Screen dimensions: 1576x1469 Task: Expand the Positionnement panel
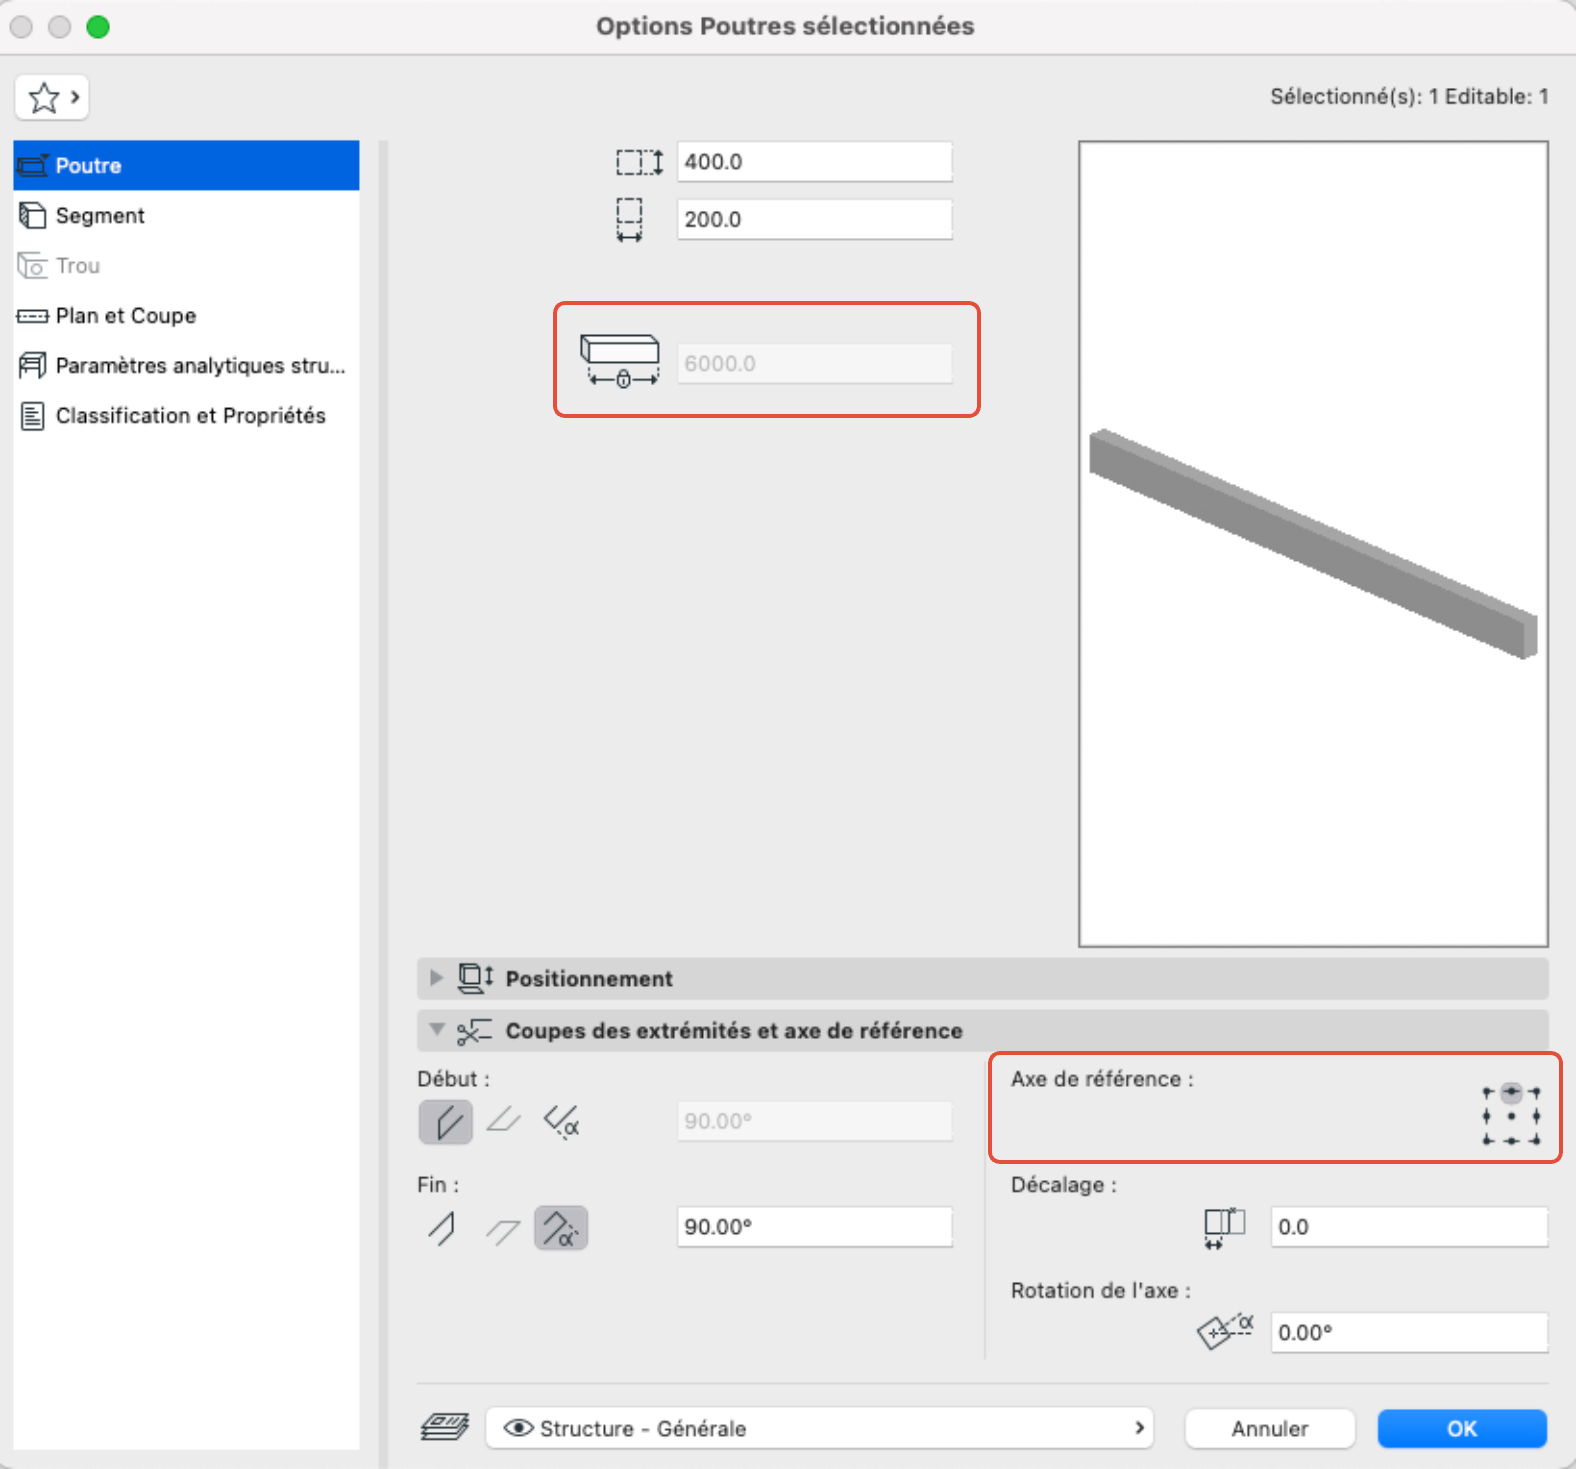435,978
